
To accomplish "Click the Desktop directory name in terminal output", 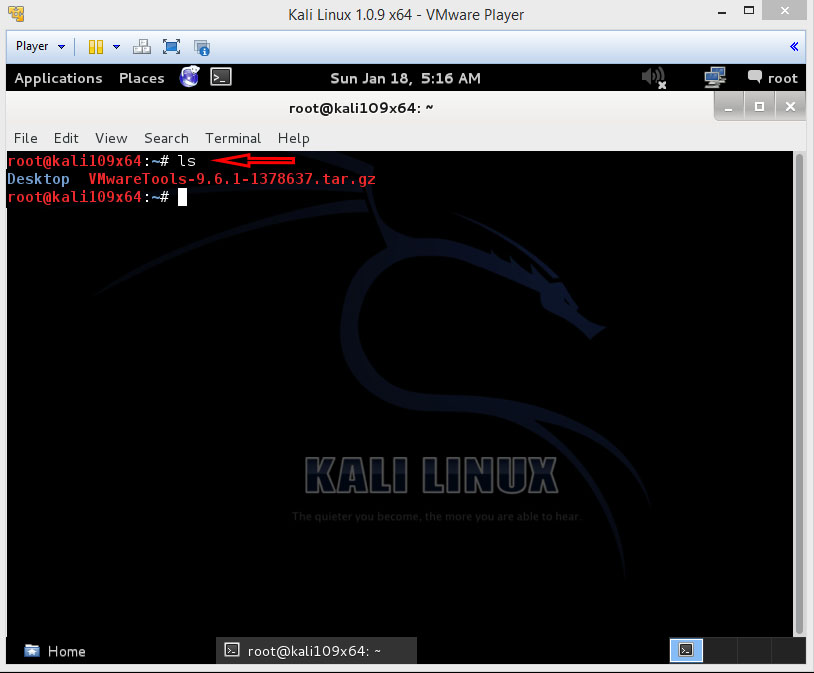I will click(38, 179).
